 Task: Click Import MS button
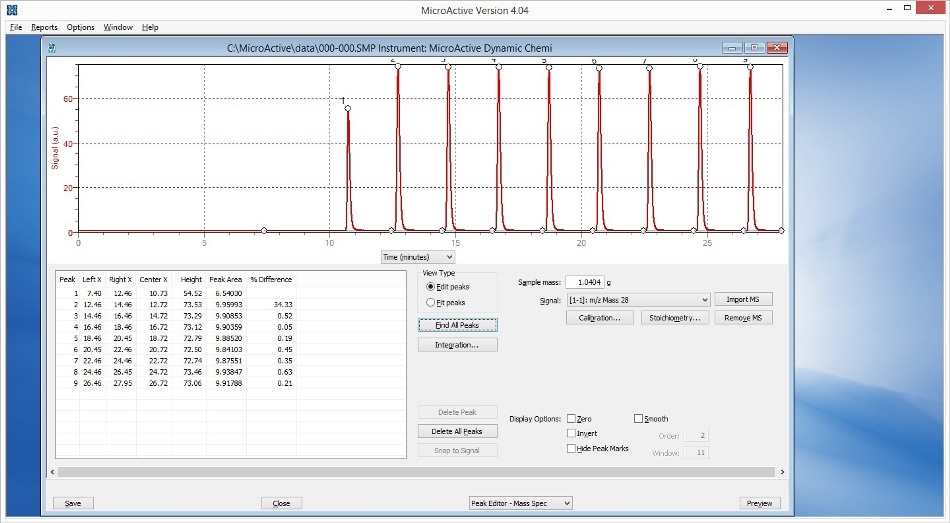click(x=743, y=299)
